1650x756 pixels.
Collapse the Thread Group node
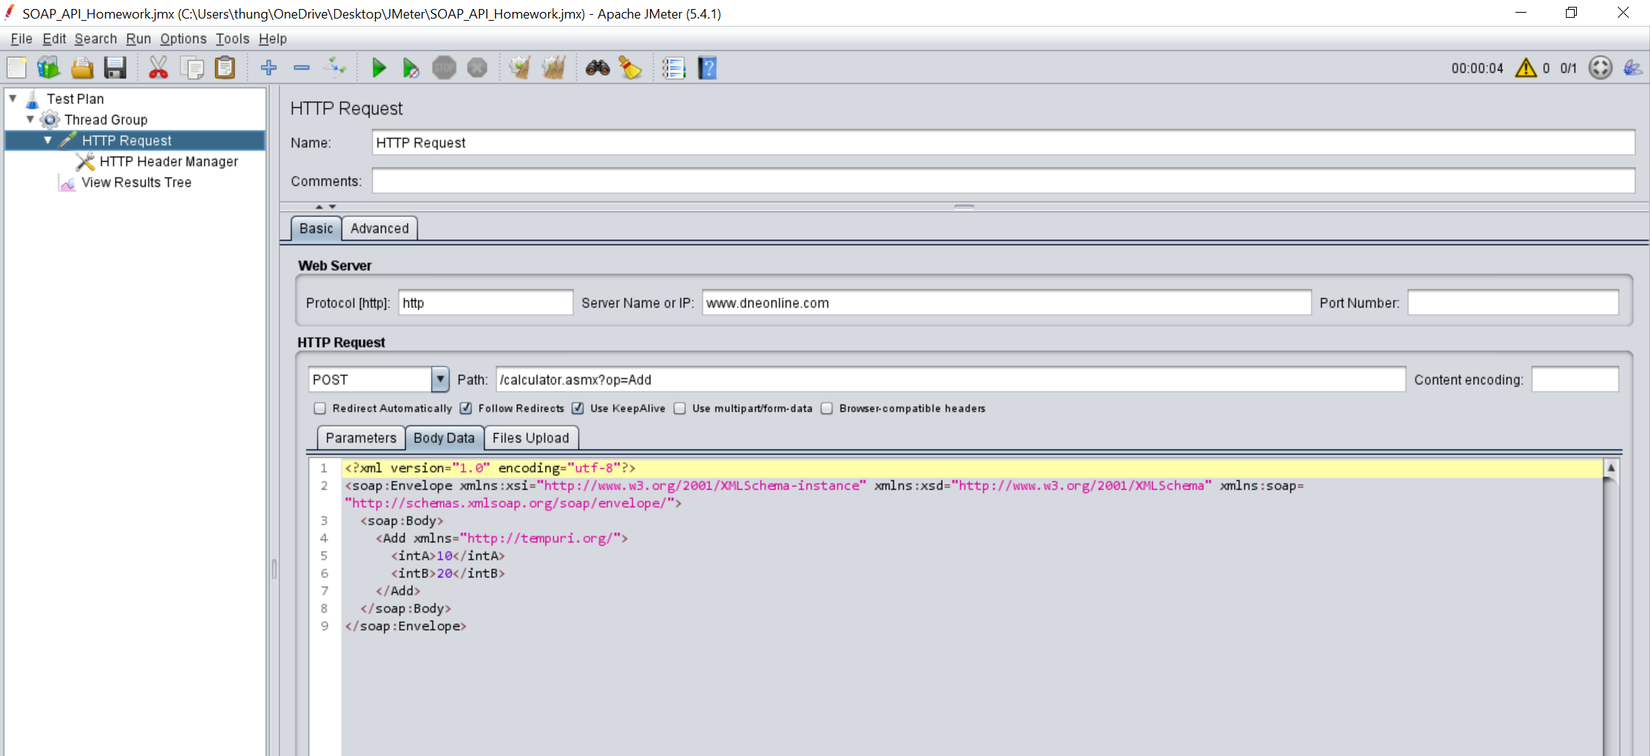click(30, 120)
